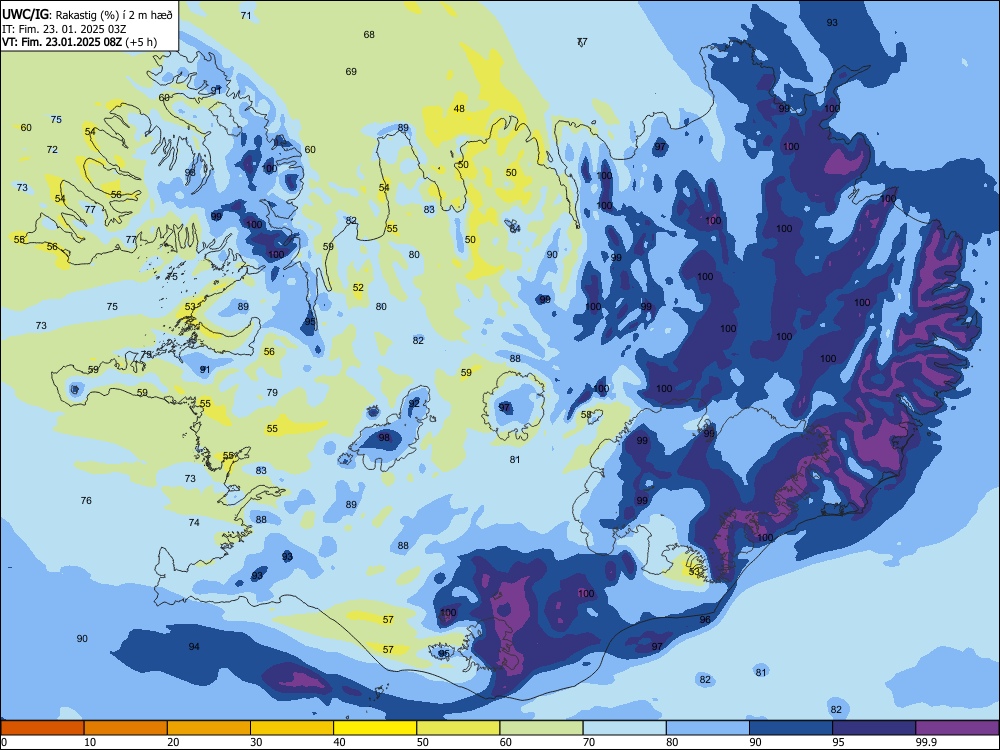
Task: Click the map humidity value 69
Action: coord(351,71)
